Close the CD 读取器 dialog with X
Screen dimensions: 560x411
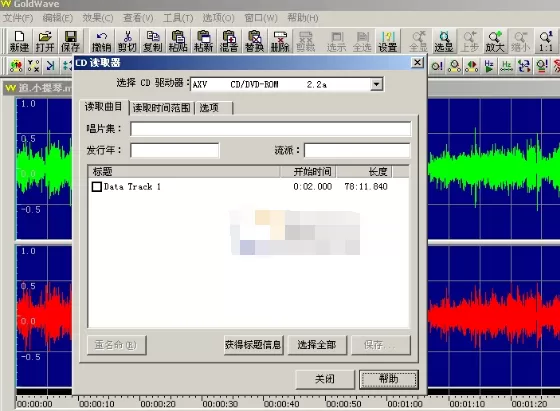click(x=417, y=63)
